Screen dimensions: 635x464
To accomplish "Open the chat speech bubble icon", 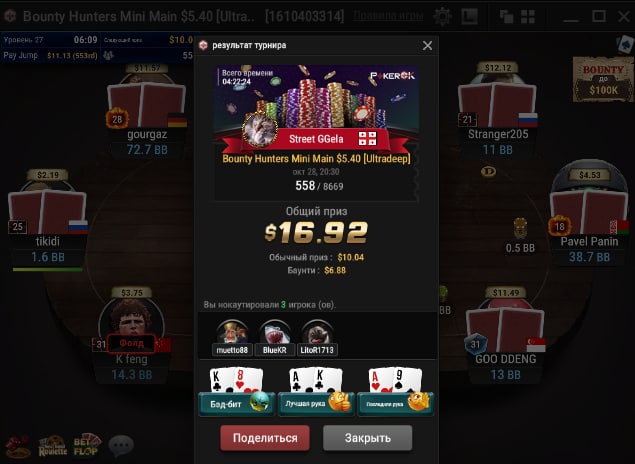I will tap(121, 446).
